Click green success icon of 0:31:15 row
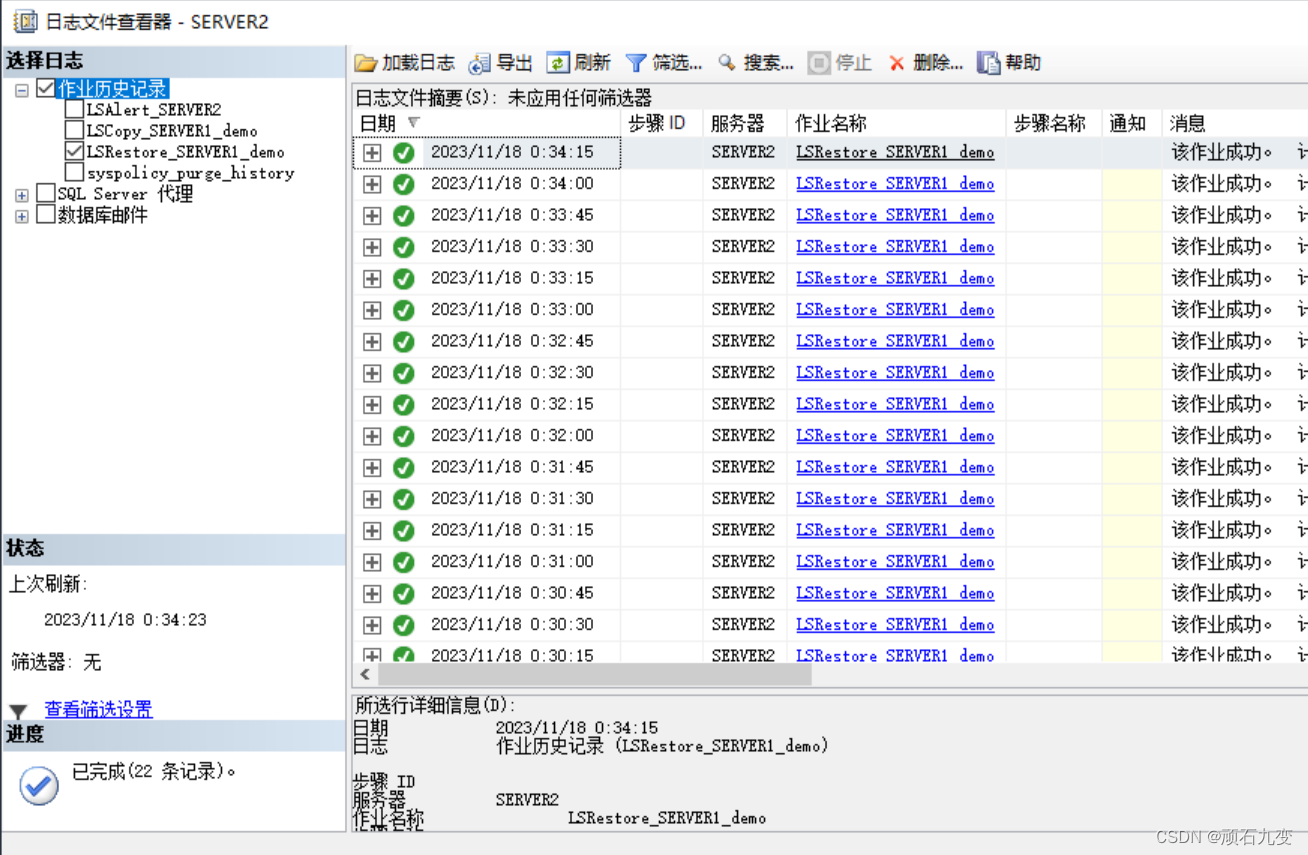 point(404,531)
